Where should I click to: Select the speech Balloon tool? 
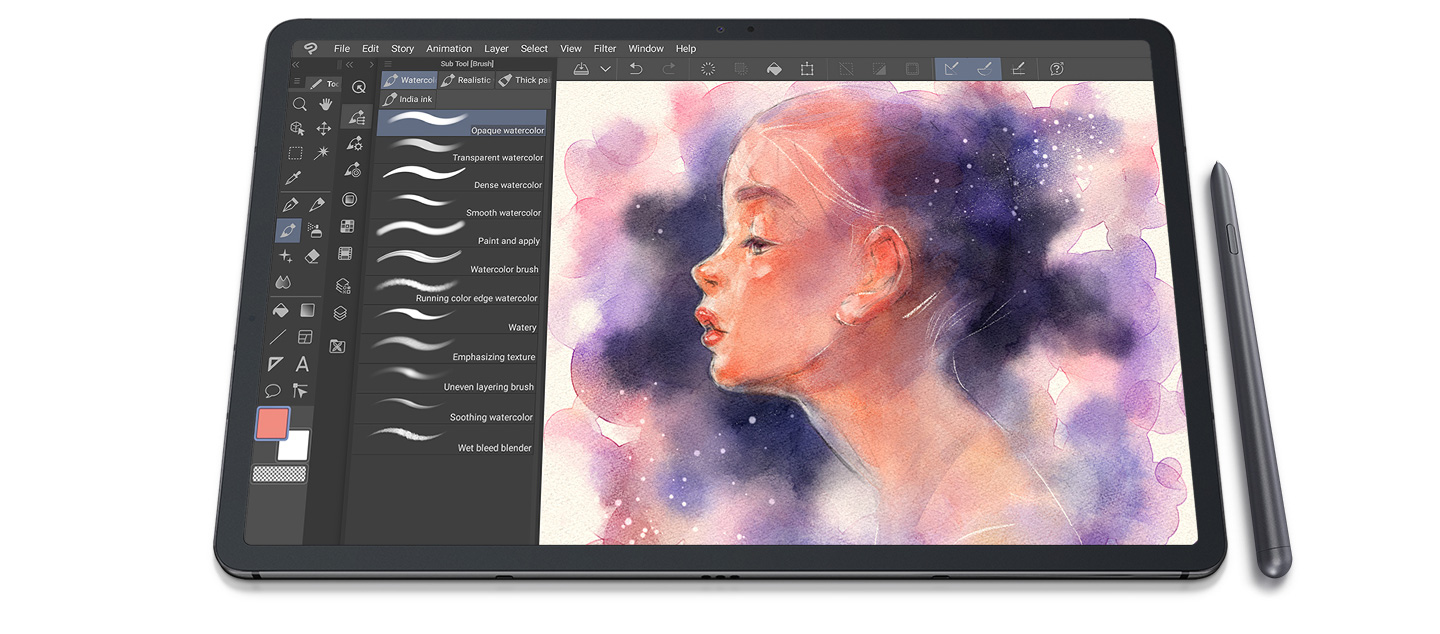(272, 391)
